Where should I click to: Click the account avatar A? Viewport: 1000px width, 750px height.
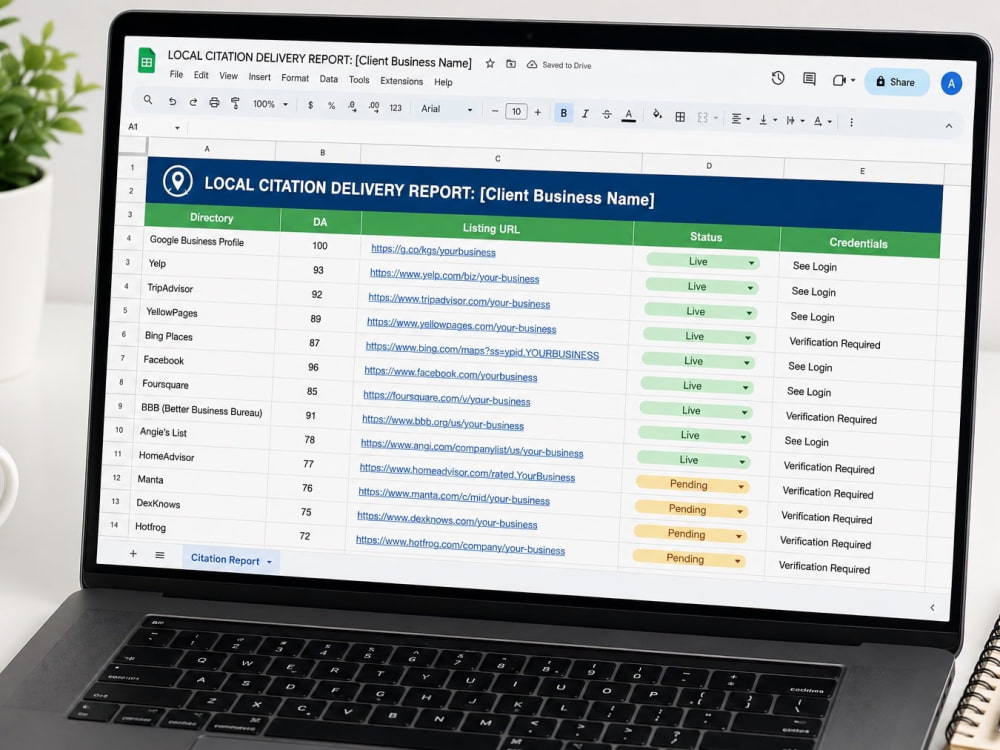(951, 84)
